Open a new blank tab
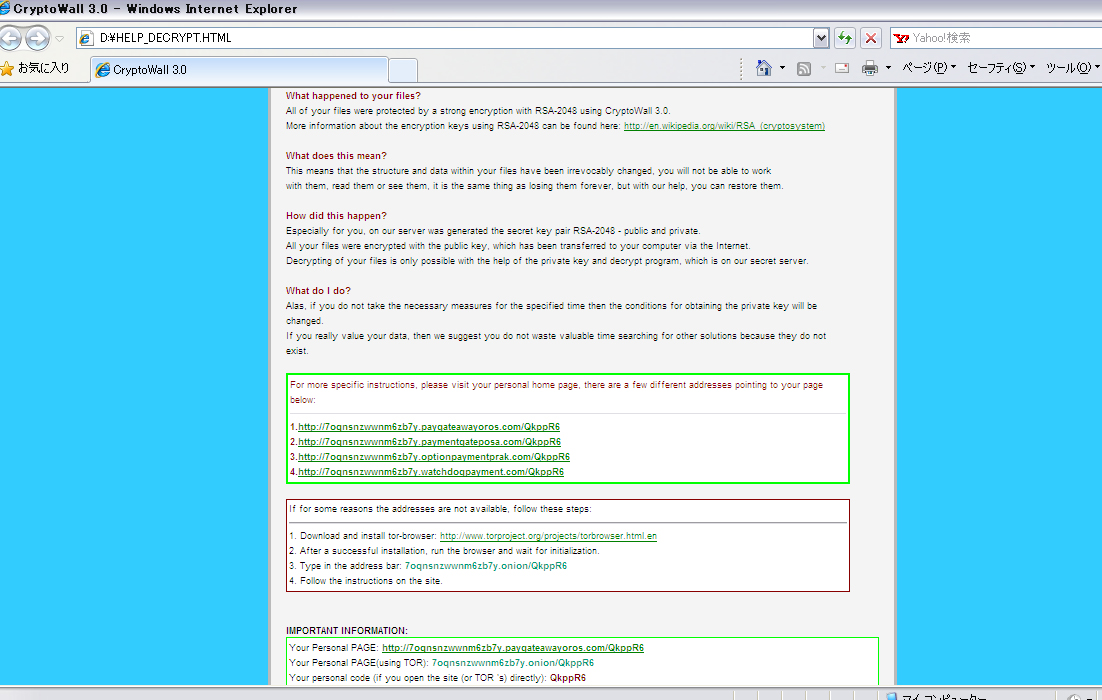 [403, 70]
